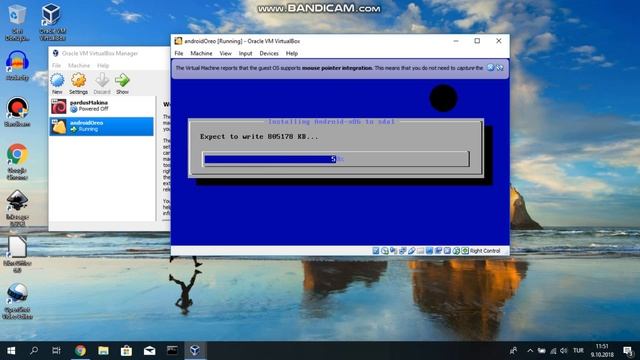Screen dimensions: 640x360
Task: Select Oracle VM VirtualBox desktop shortcut
Action: [52, 22]
